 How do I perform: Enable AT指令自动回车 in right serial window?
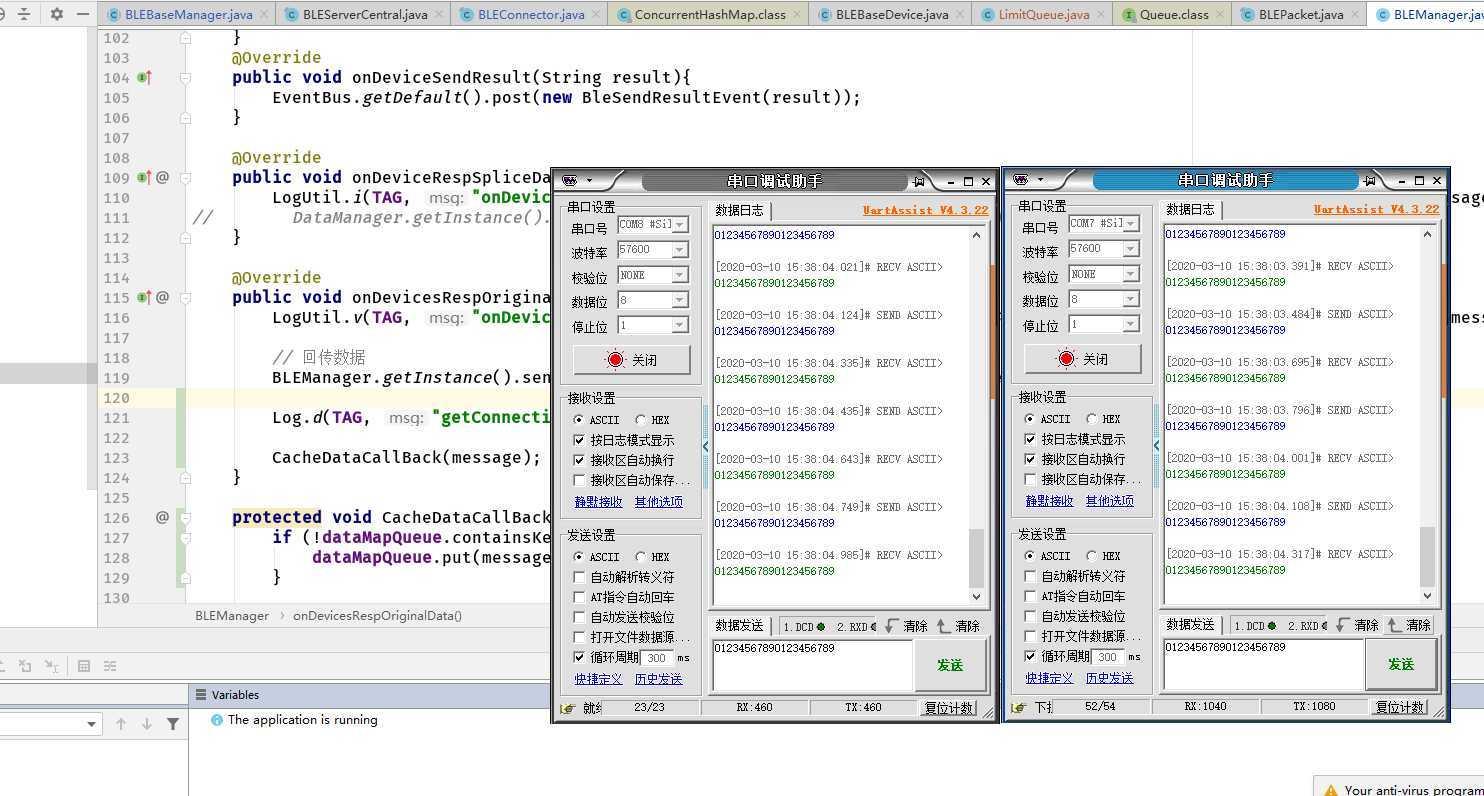click(1030, 596)
